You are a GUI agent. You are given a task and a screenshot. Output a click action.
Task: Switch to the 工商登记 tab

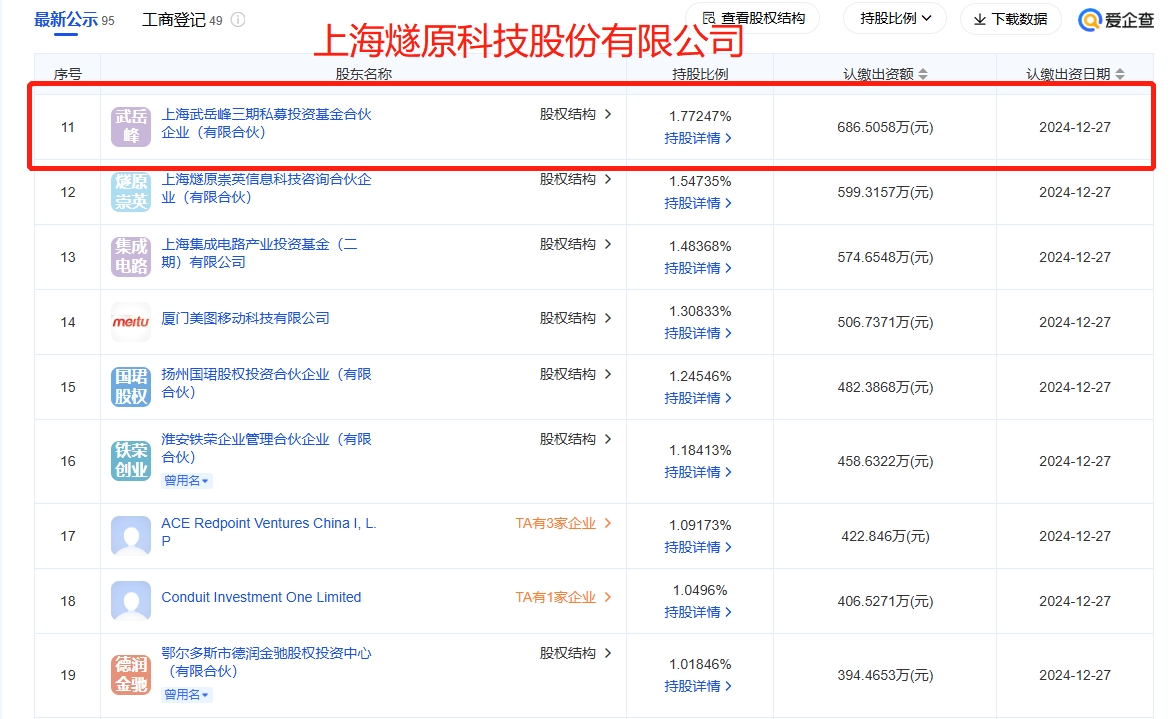(182, 20)
